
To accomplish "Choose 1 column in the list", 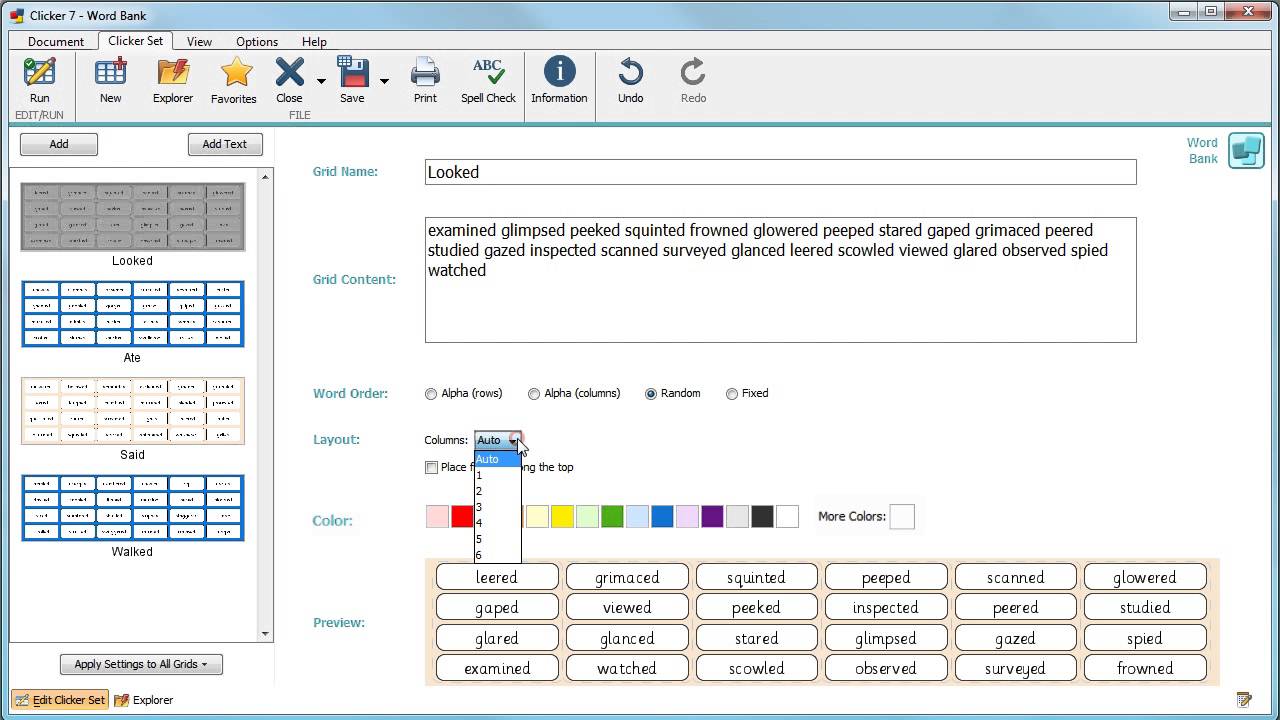I will [497, 475].
